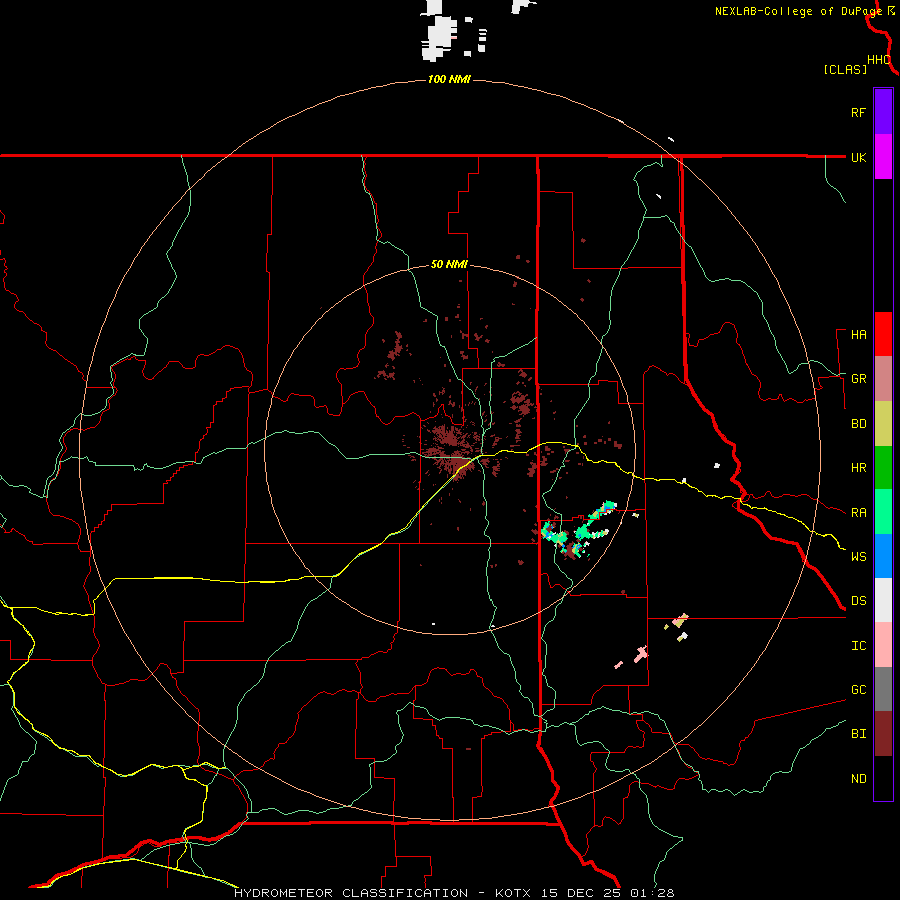Click the "IC" legend label
The width and height of the screenshot is (900, 900).
tap(858, 646)
